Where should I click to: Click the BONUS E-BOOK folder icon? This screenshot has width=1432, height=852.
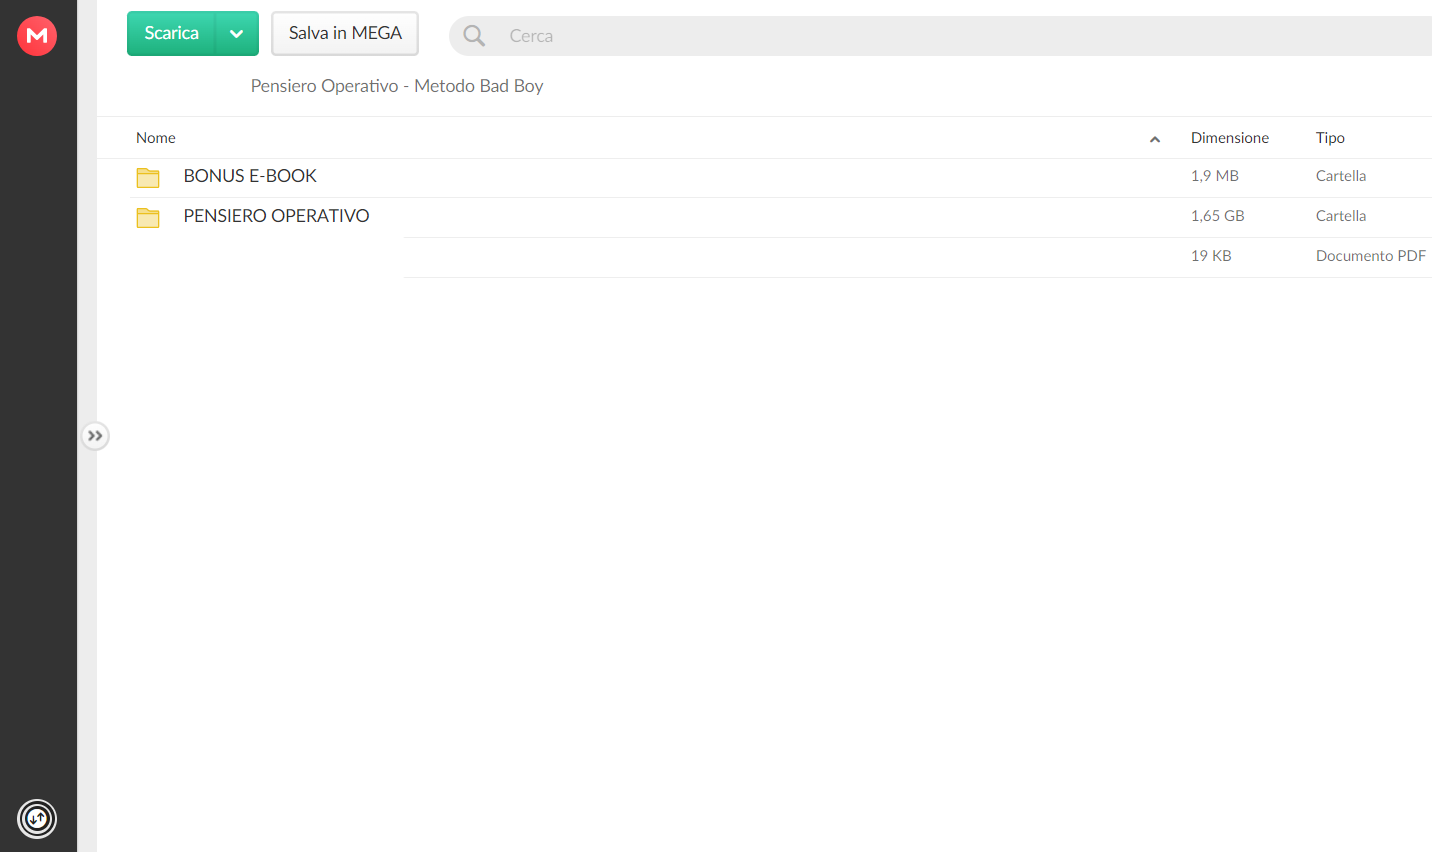[x=148, y=177]
